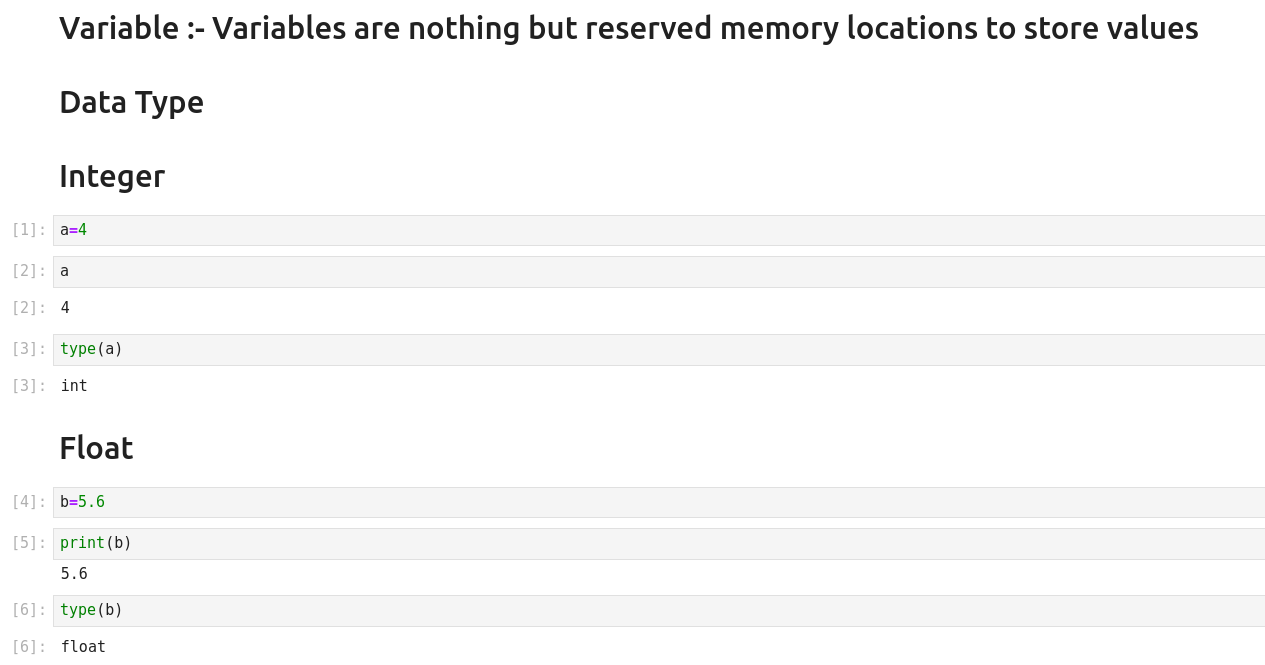Select the Data Type heading
Image resolution: width=1265 pixels, height=665 pixels.
(x=131, y=102)
